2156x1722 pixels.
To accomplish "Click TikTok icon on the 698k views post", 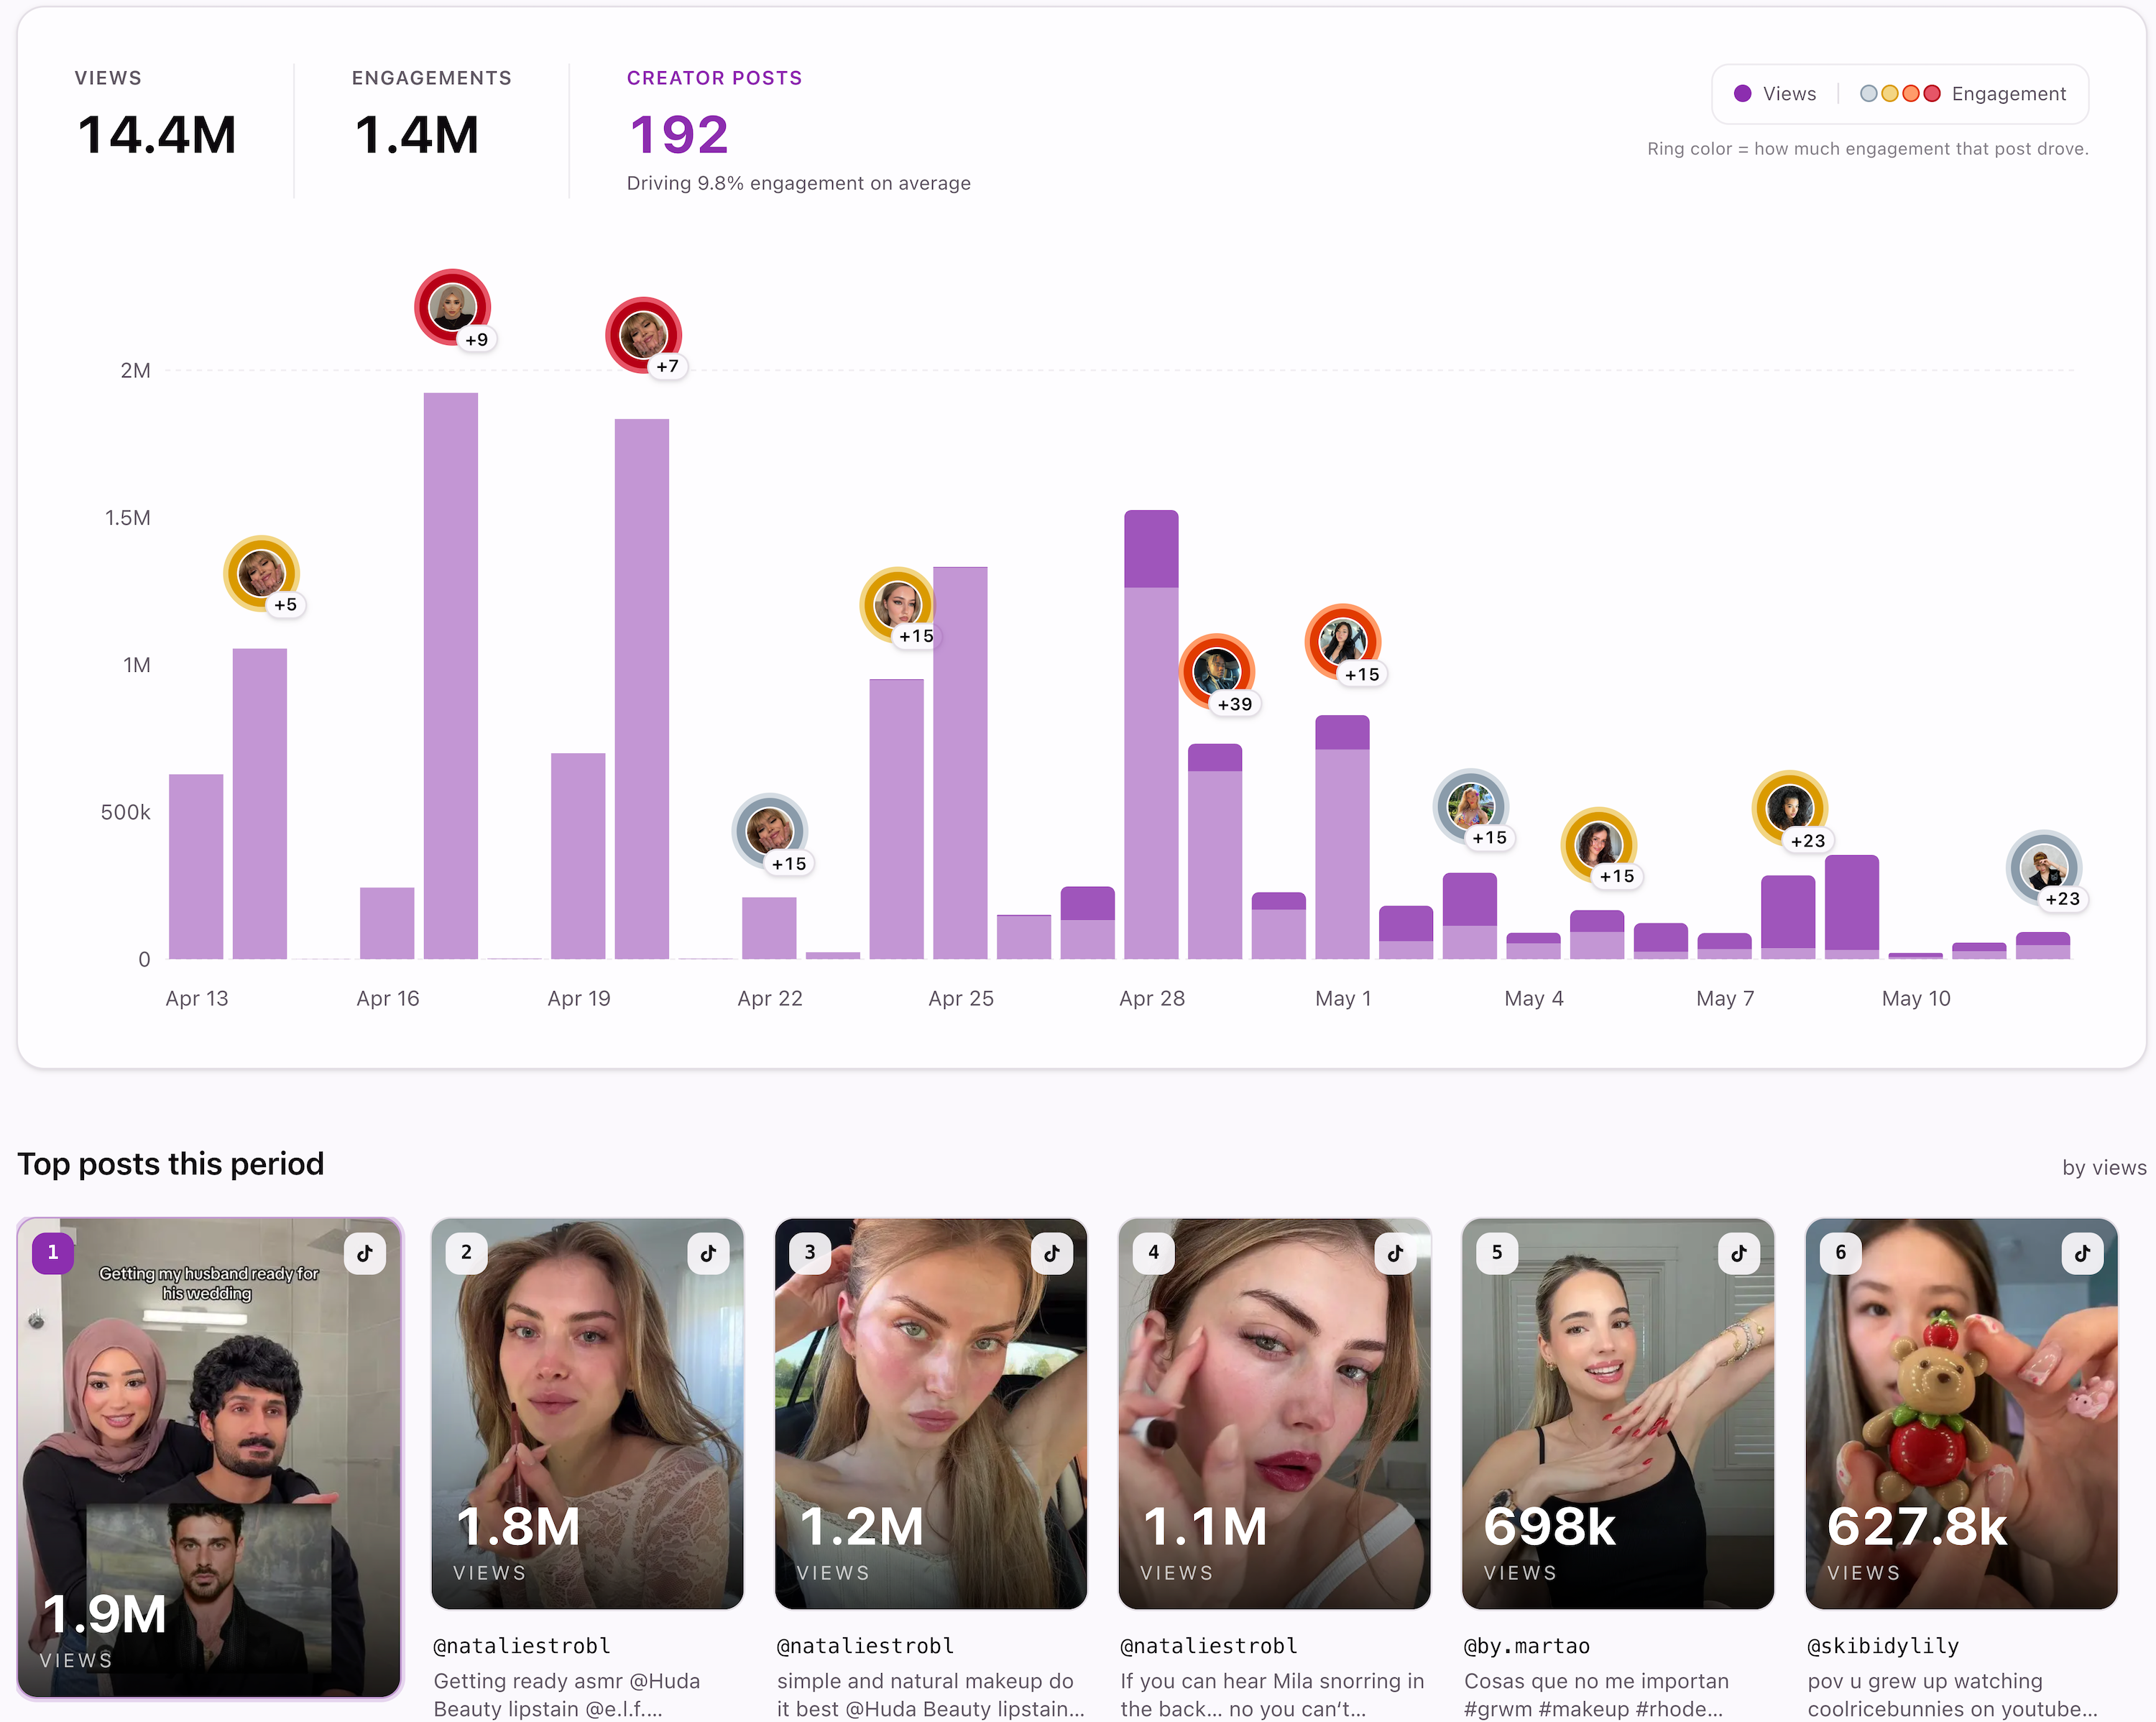I will tap(1739, 1253).
